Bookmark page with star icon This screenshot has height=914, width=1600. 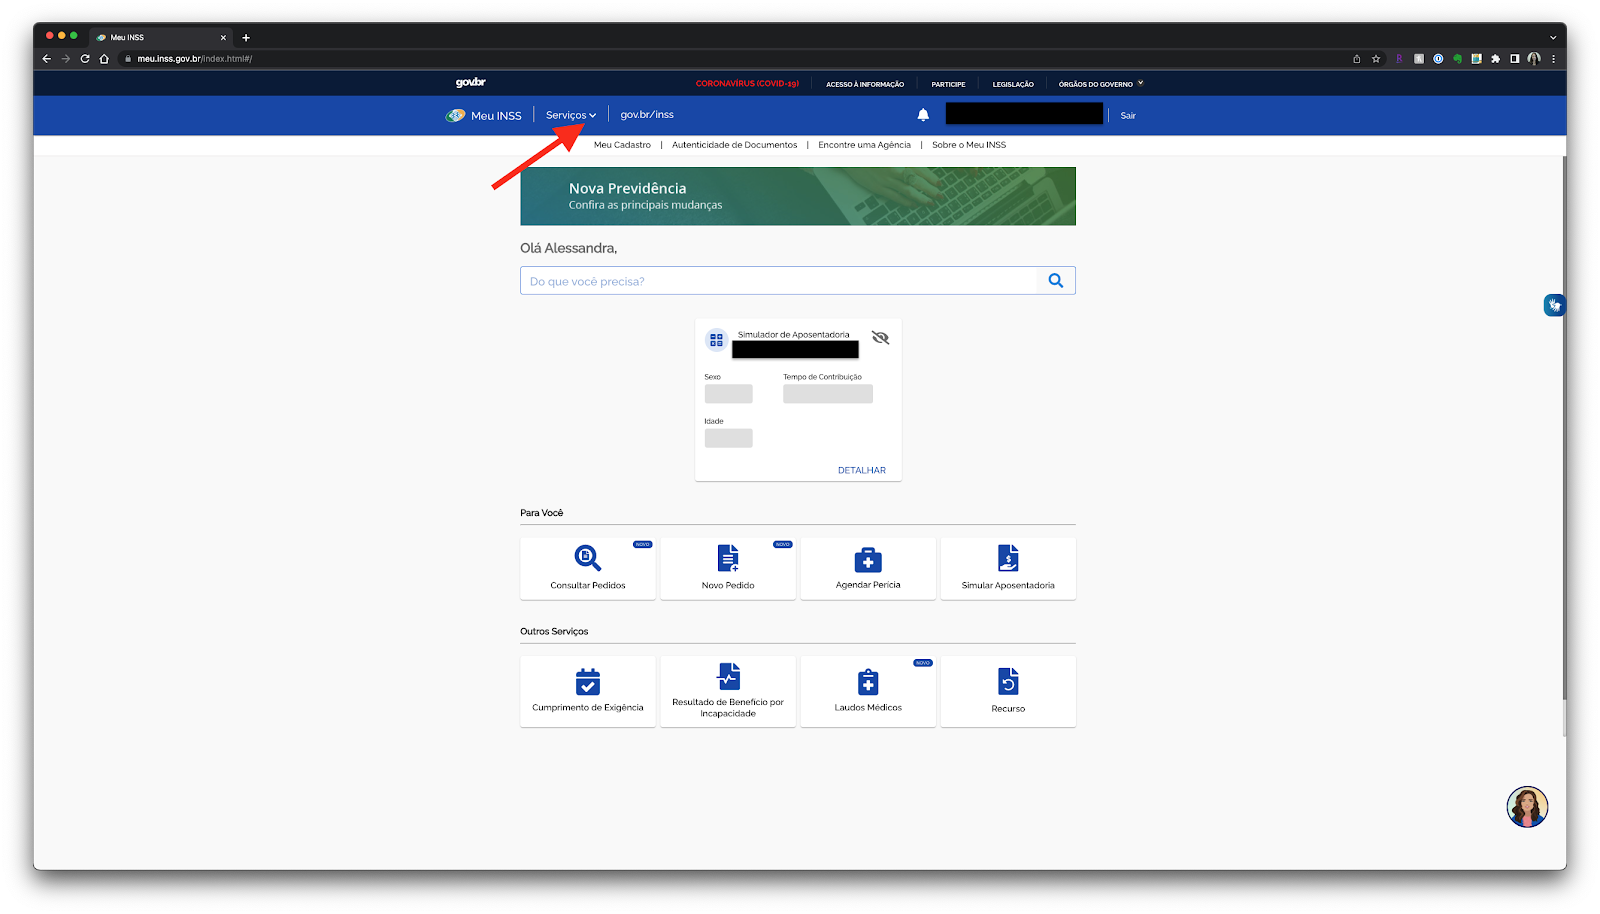point(1376,59)
